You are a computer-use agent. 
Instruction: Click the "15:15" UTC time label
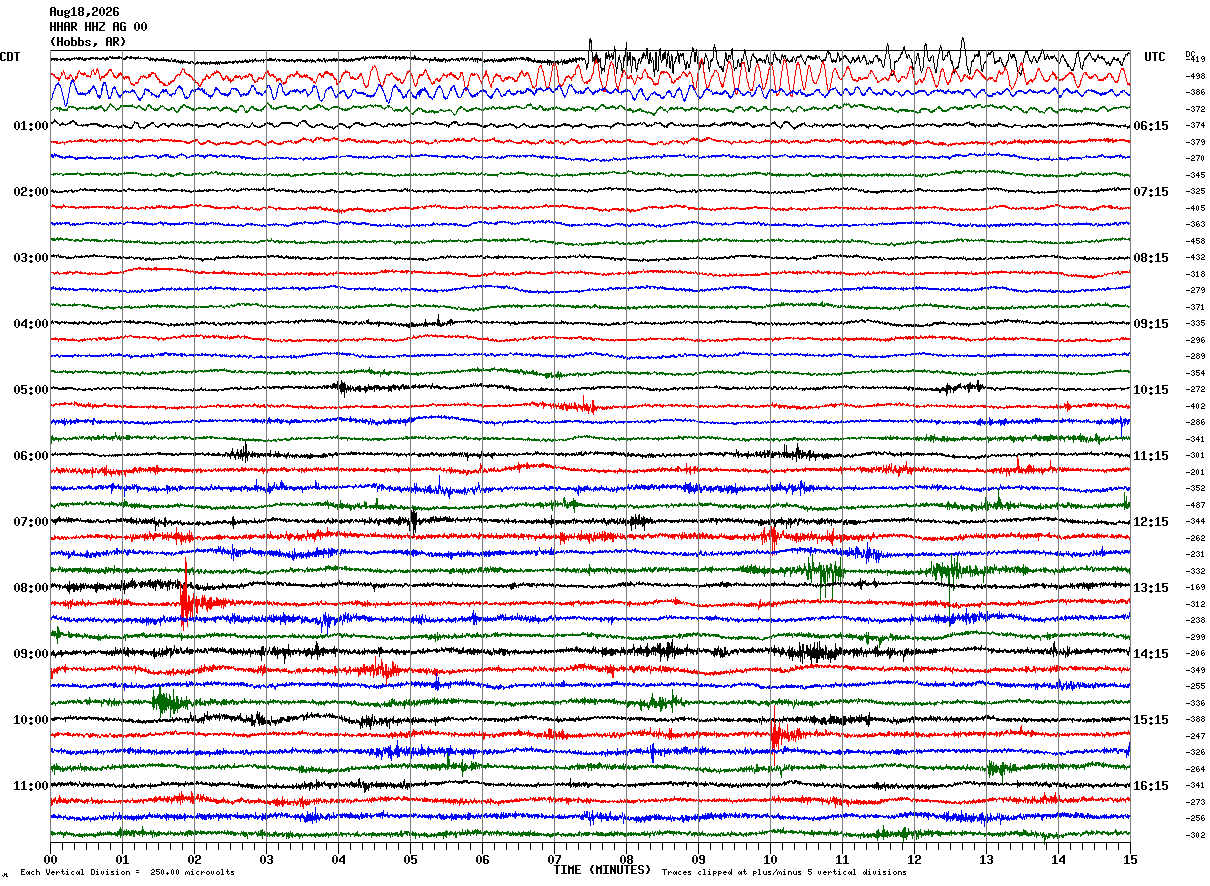pyautogui.click(x=1151, y=720)
